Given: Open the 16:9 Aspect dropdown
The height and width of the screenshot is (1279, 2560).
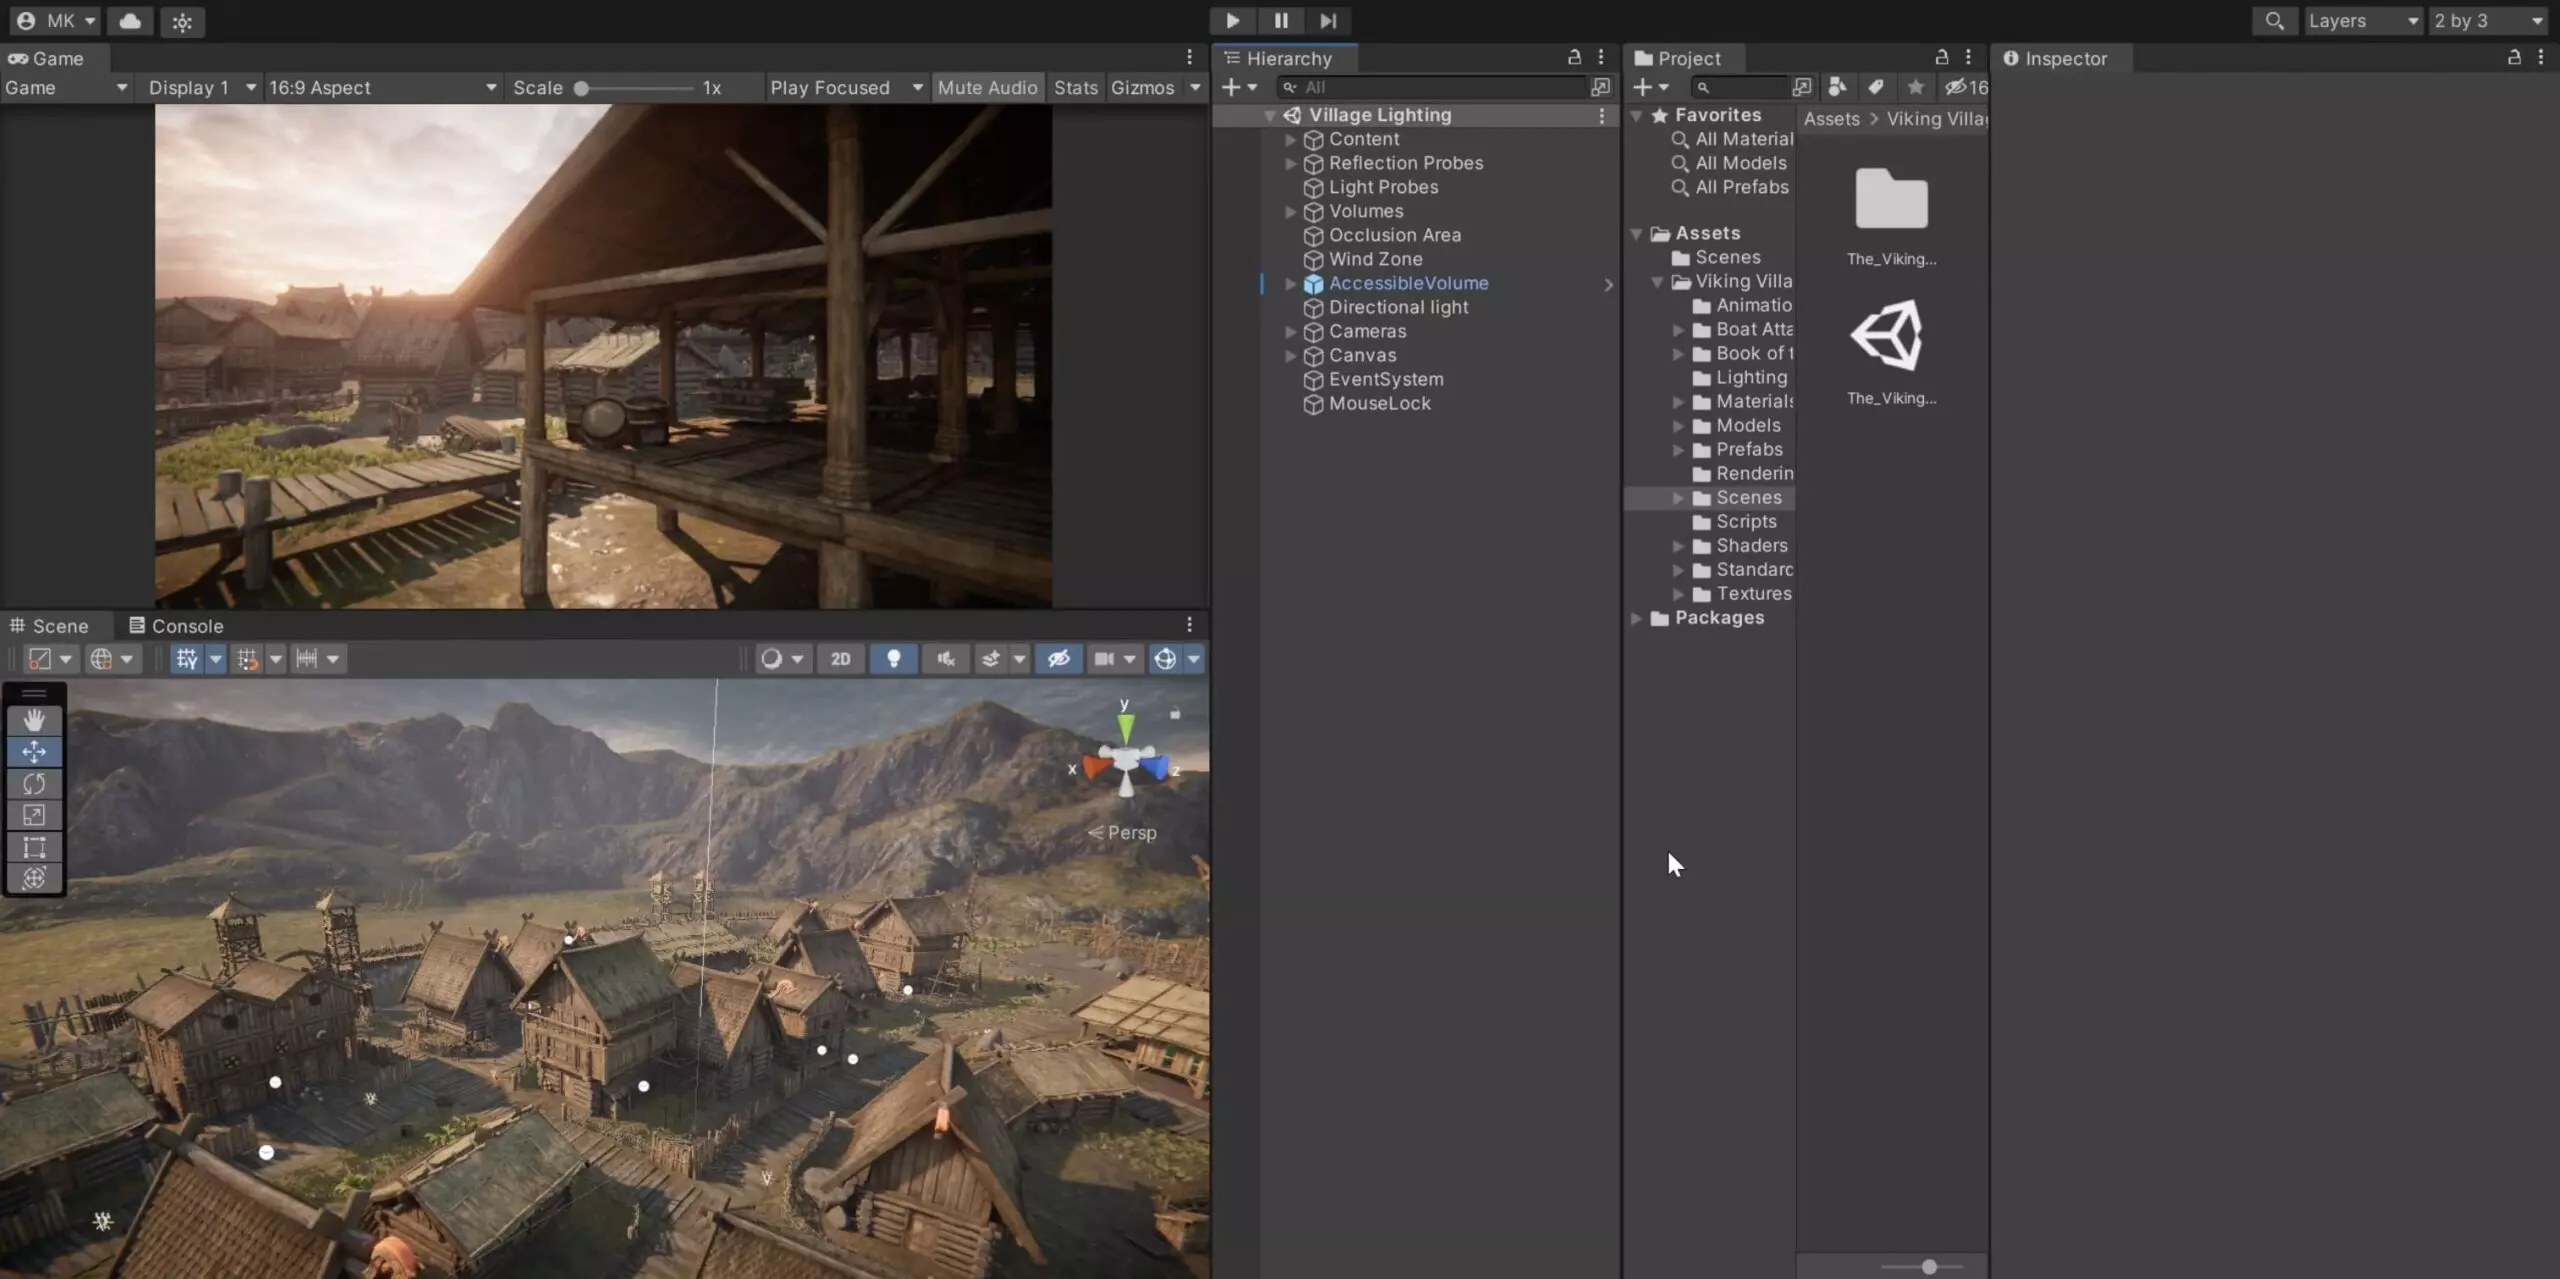Looking at the screenshot, I should tap(380, 87).
